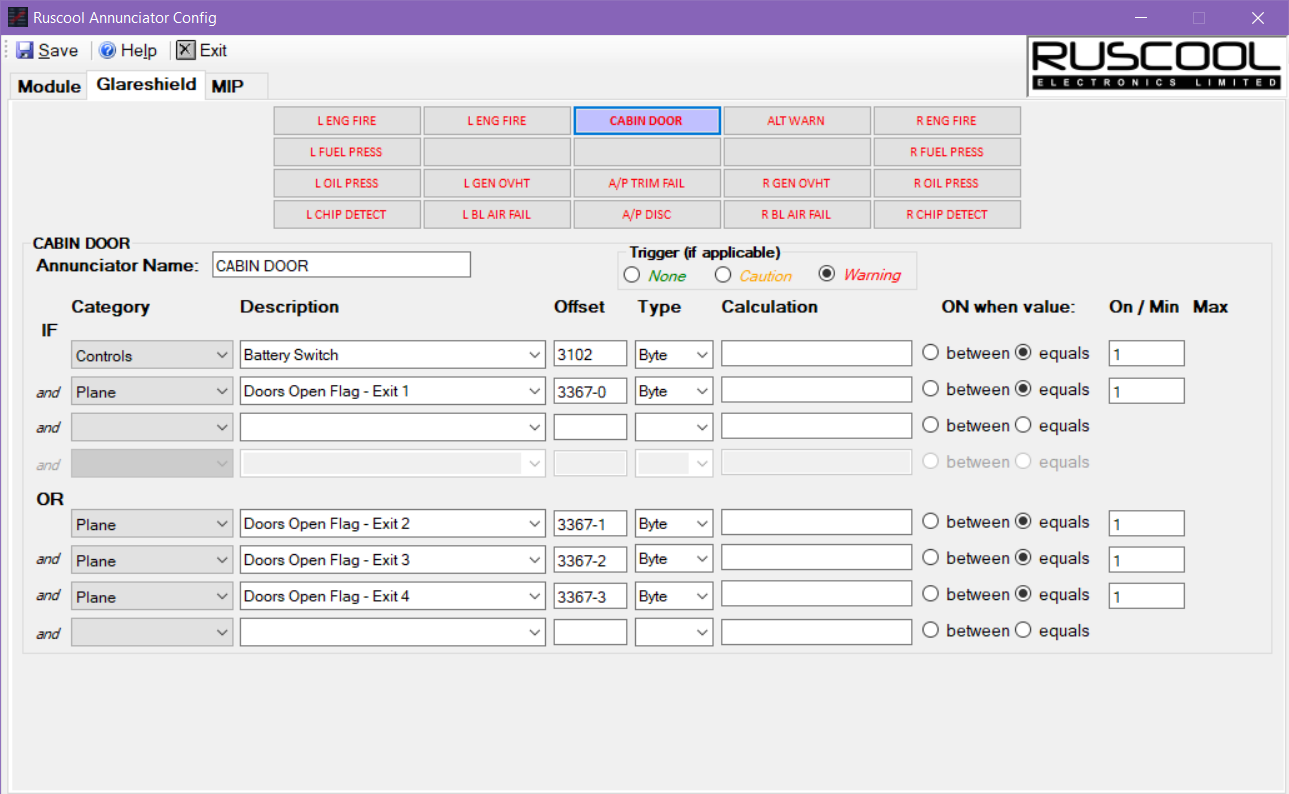1289x794 pixels.
Task: Click the Ruscool app icon in title bar
Action: pyautogui.click(x=17, y=17)
